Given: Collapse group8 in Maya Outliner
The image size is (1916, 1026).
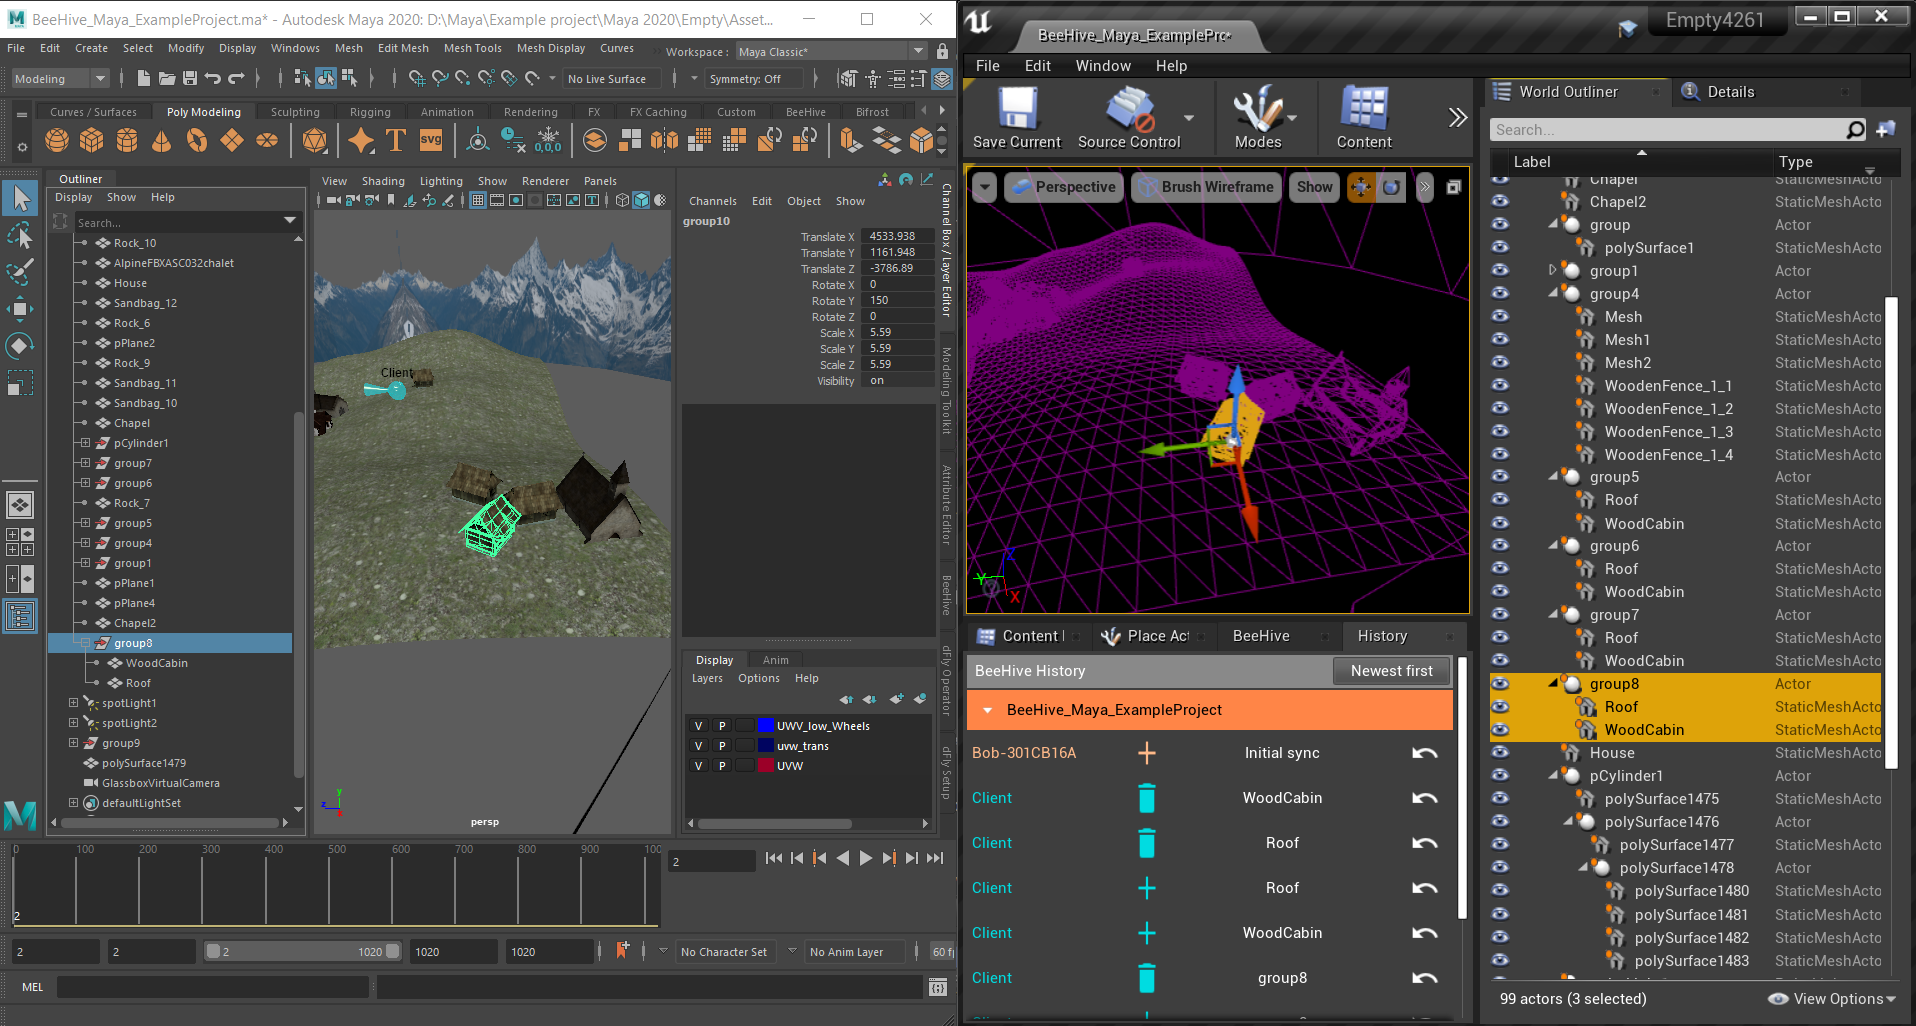Looking at the screenshot, I should 86,643.
